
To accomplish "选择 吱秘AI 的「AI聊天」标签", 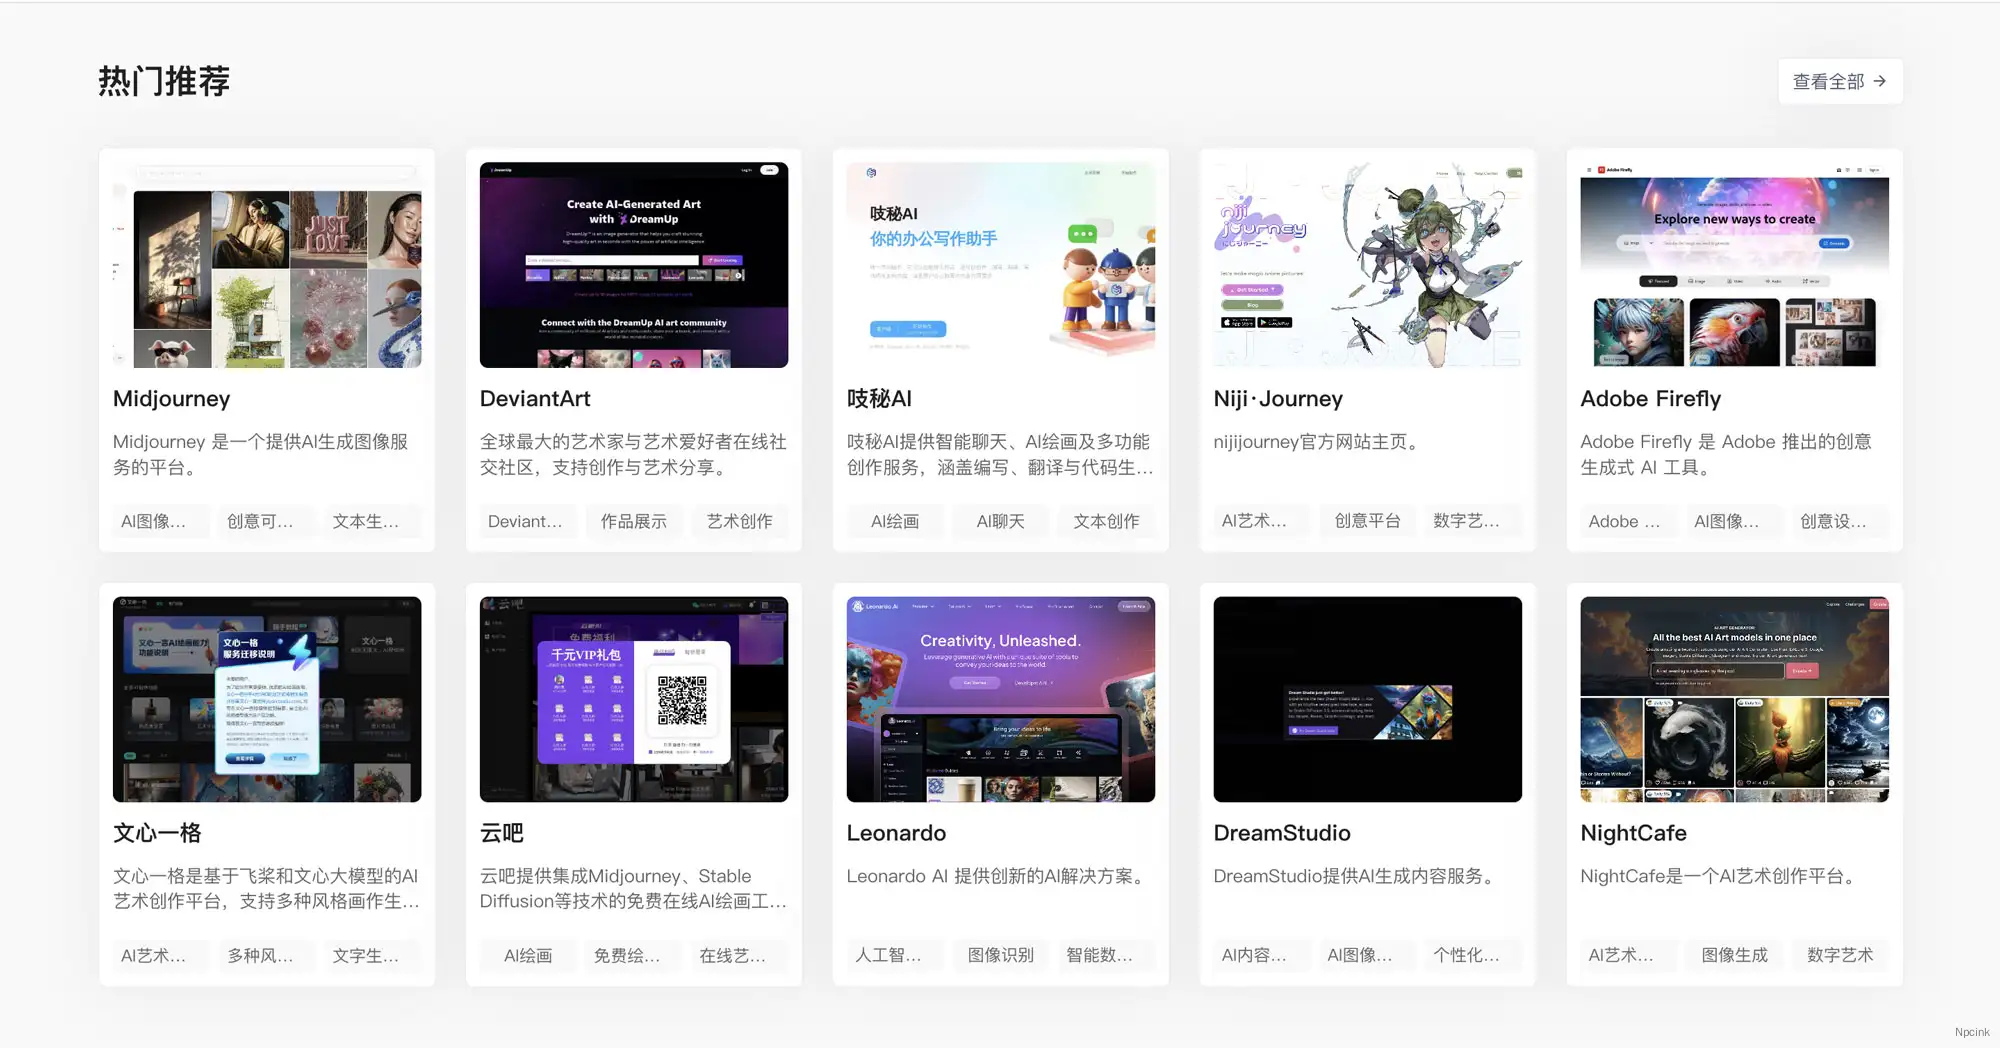I will [x=1000, y=520].
